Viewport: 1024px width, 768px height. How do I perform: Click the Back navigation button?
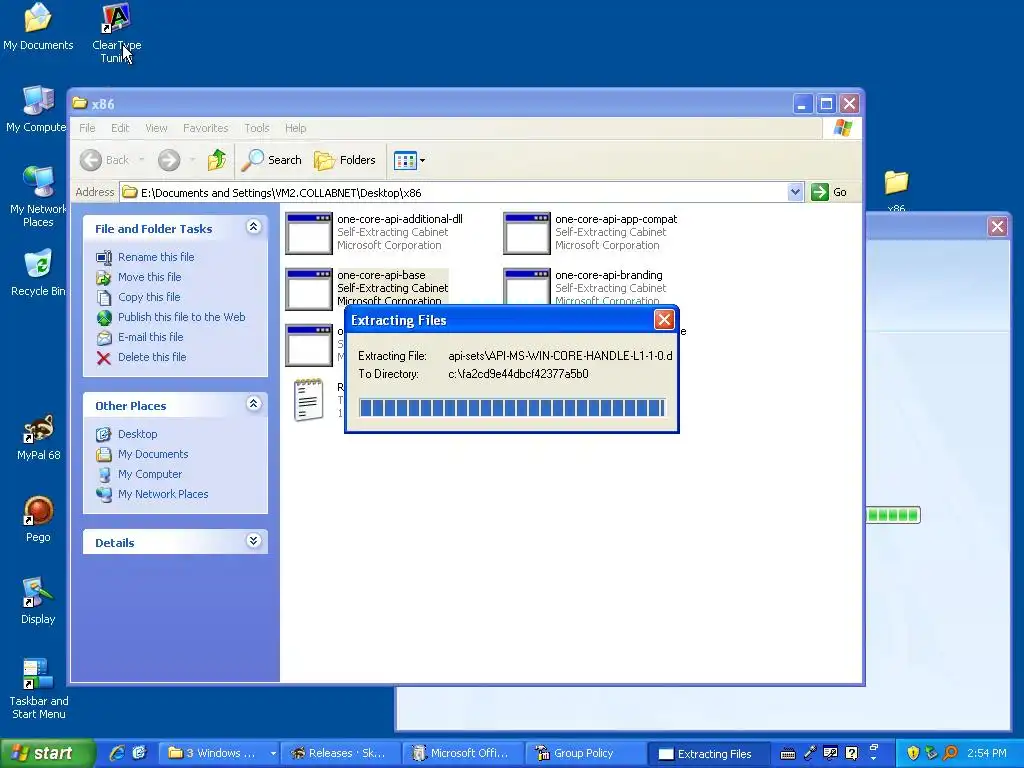(104, 160)
